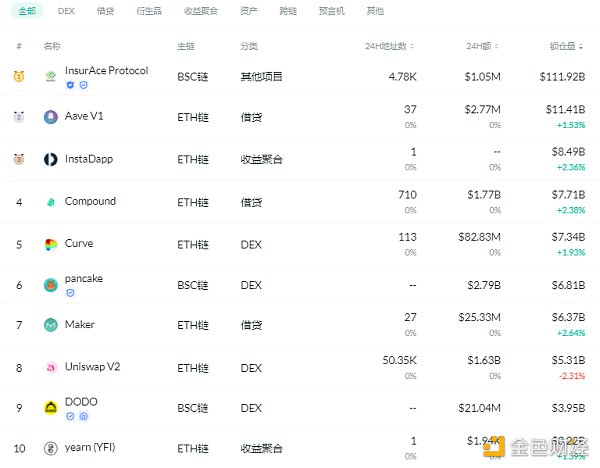The width and height of the screenshot is (600, 468).
Task: Click the shield badge under pancake
Action: (70, 293)
